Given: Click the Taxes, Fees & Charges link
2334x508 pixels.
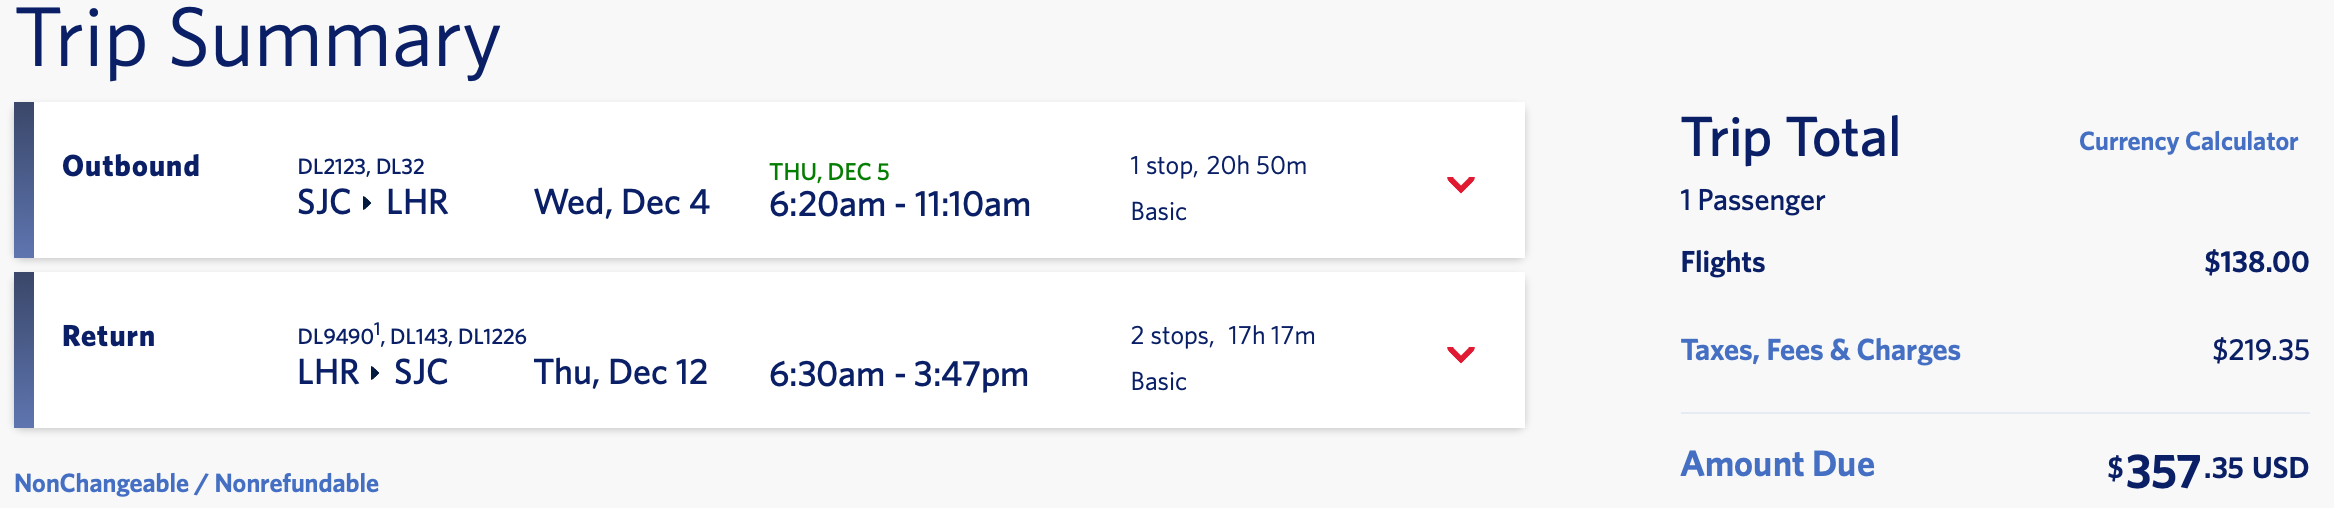Looking at the screenshot, I should [1820, 350].
